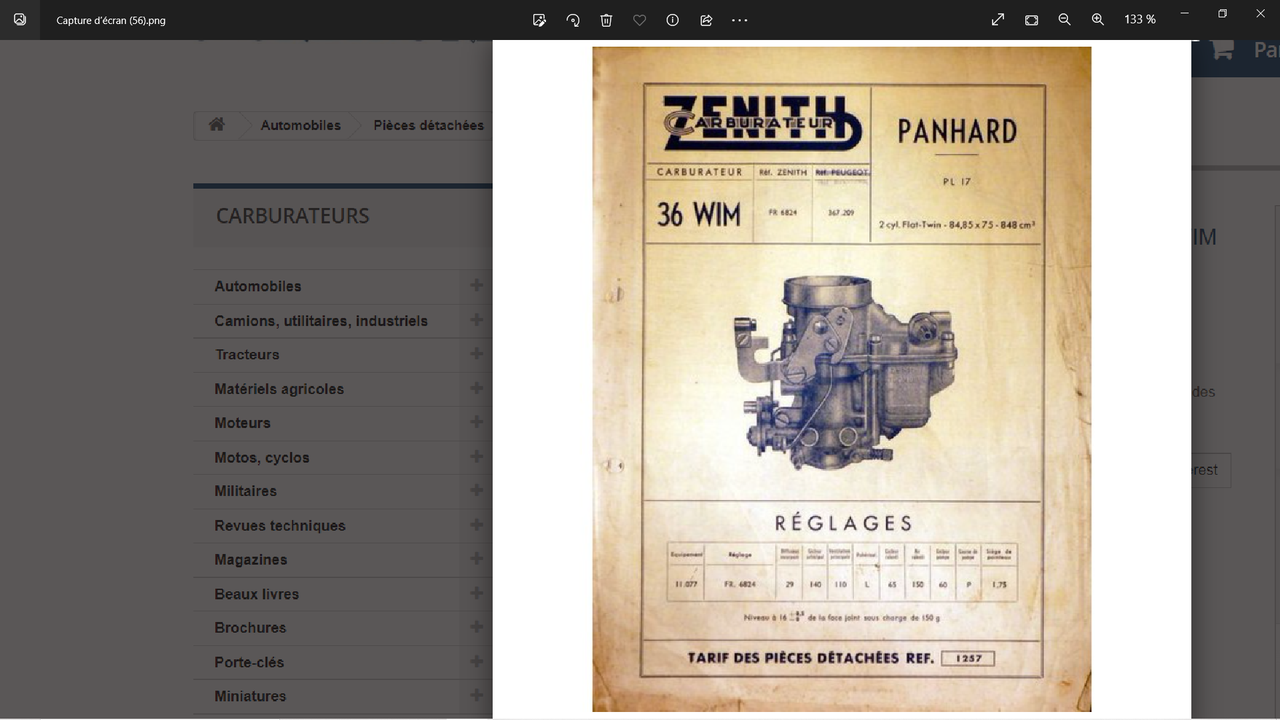Open the image edit tool
The width and height of the screenshot is (1280, 720).
click(539, 19)
